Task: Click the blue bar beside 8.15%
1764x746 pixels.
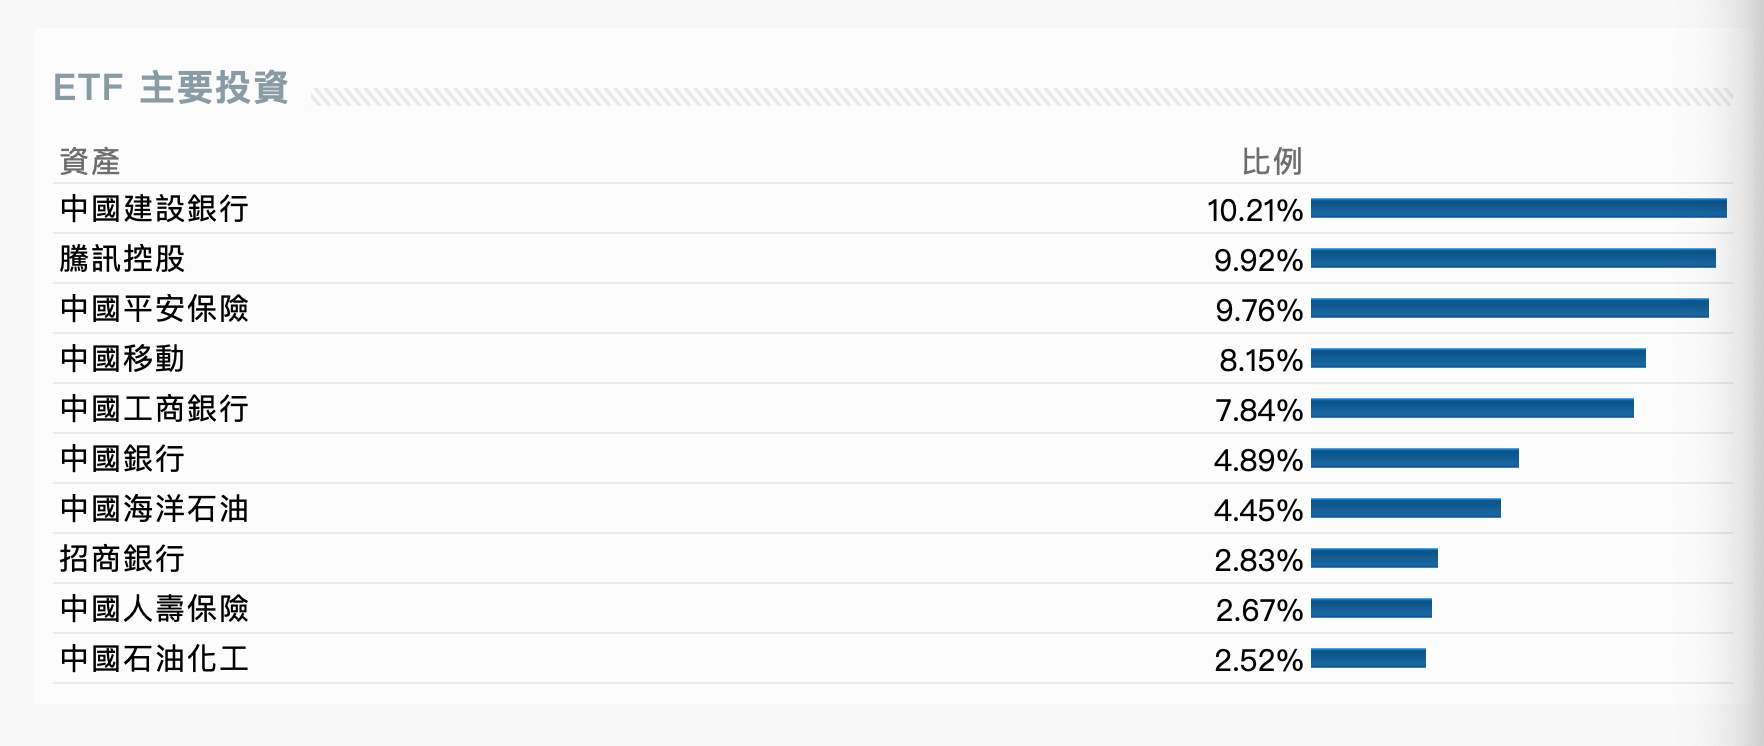Action: 1477,359
